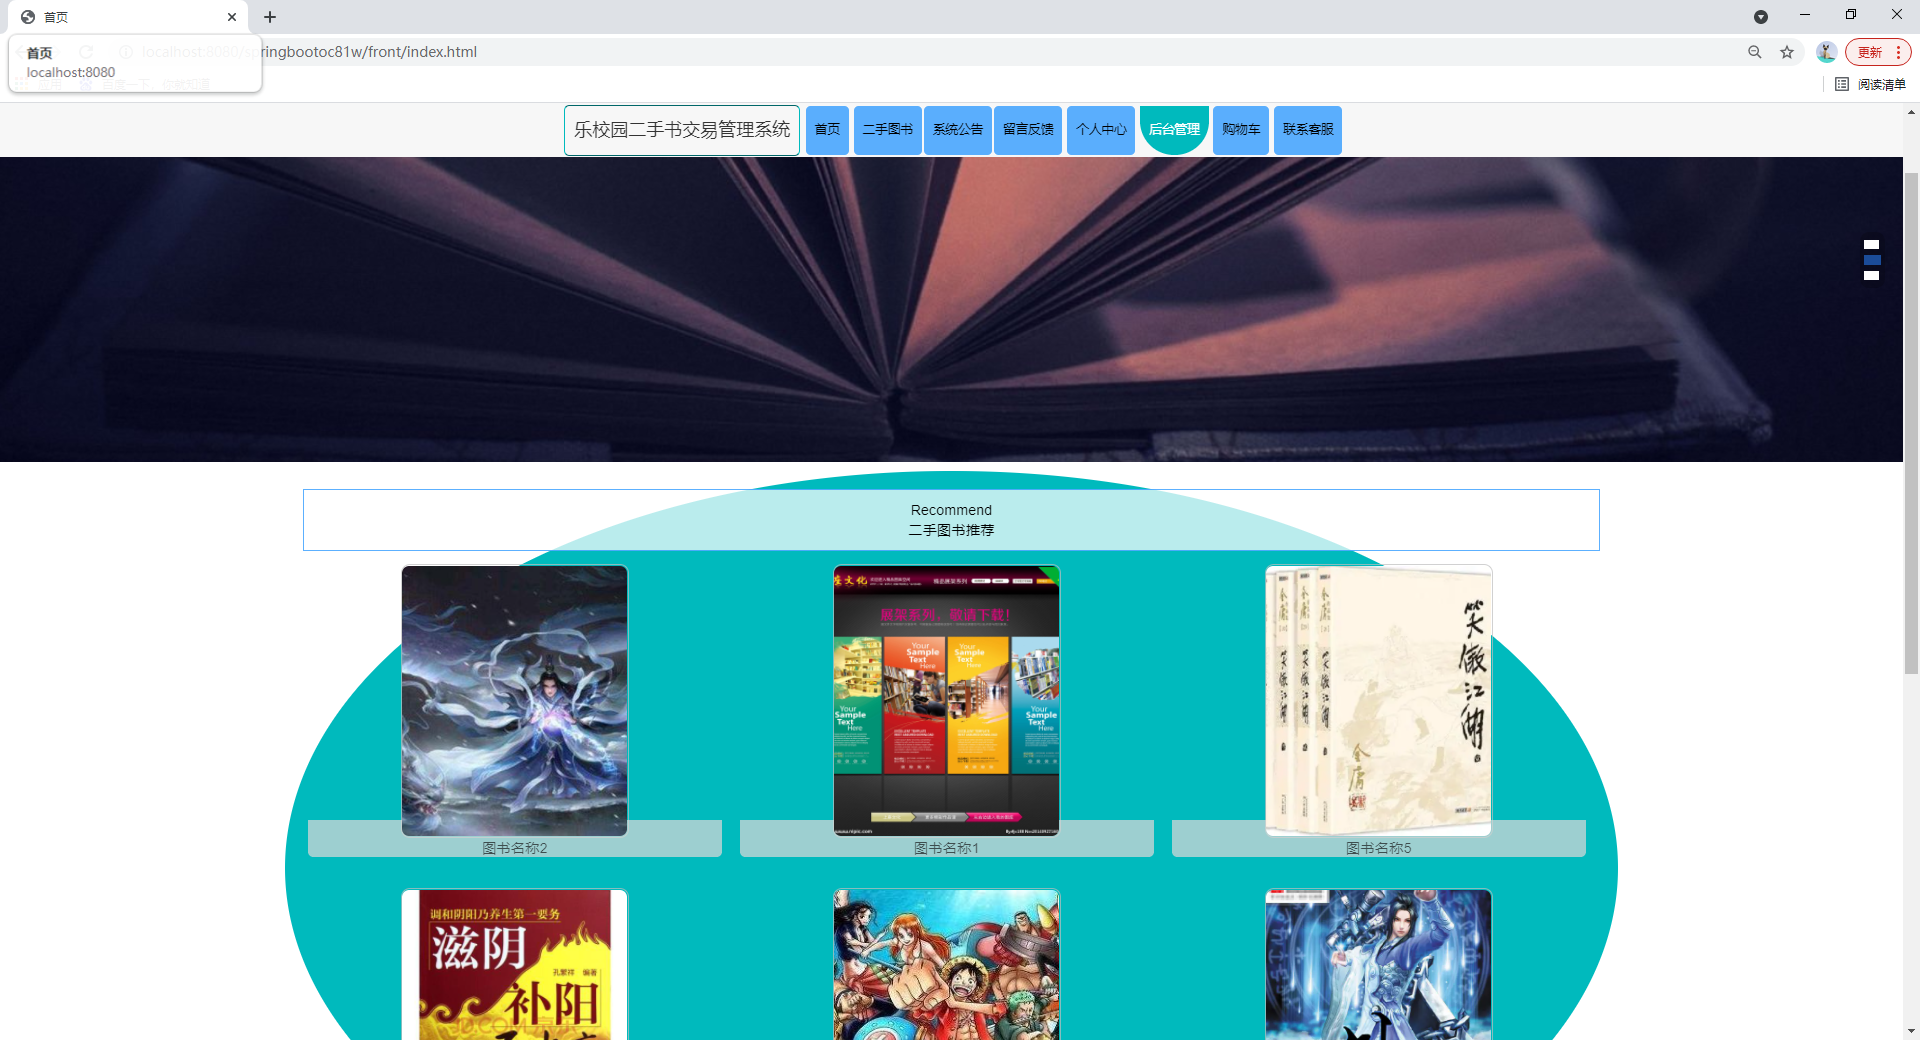Viewport: 1920px width, 1040px height.
Task: Click the 图书名称5 label
Action: [1379, 848]
